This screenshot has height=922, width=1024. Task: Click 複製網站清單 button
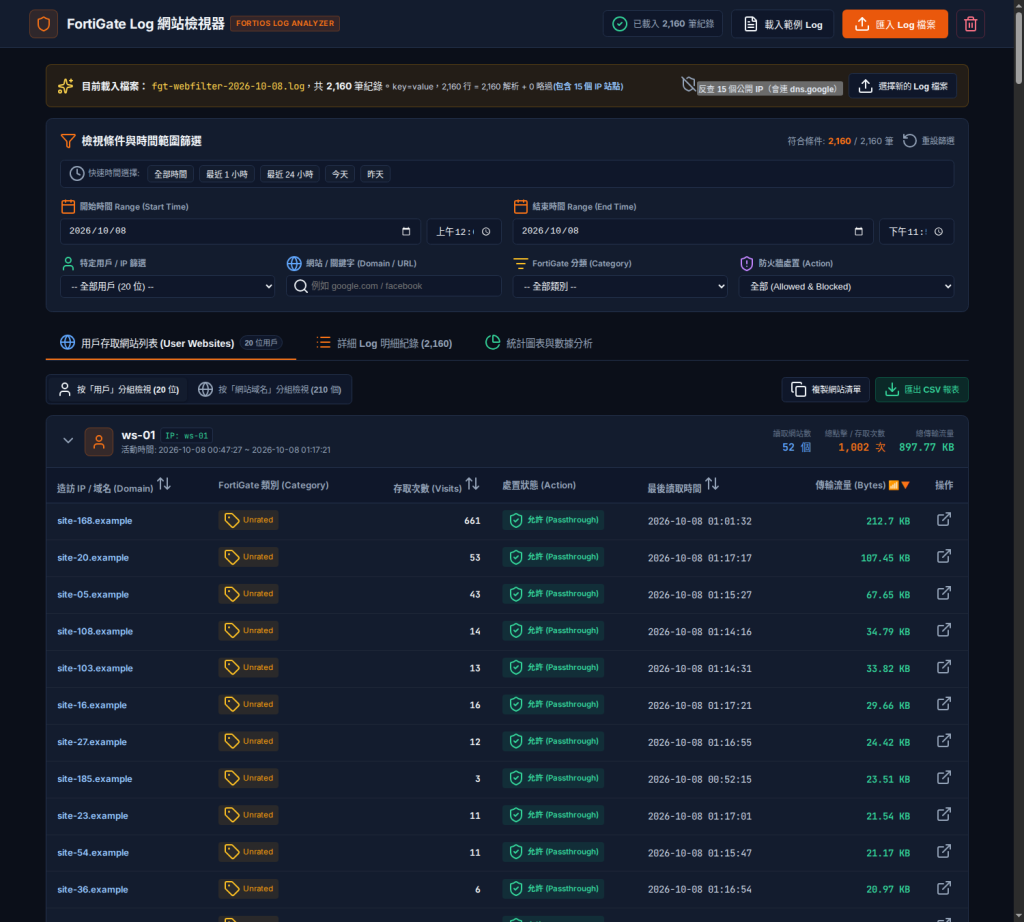pos(825,390)
